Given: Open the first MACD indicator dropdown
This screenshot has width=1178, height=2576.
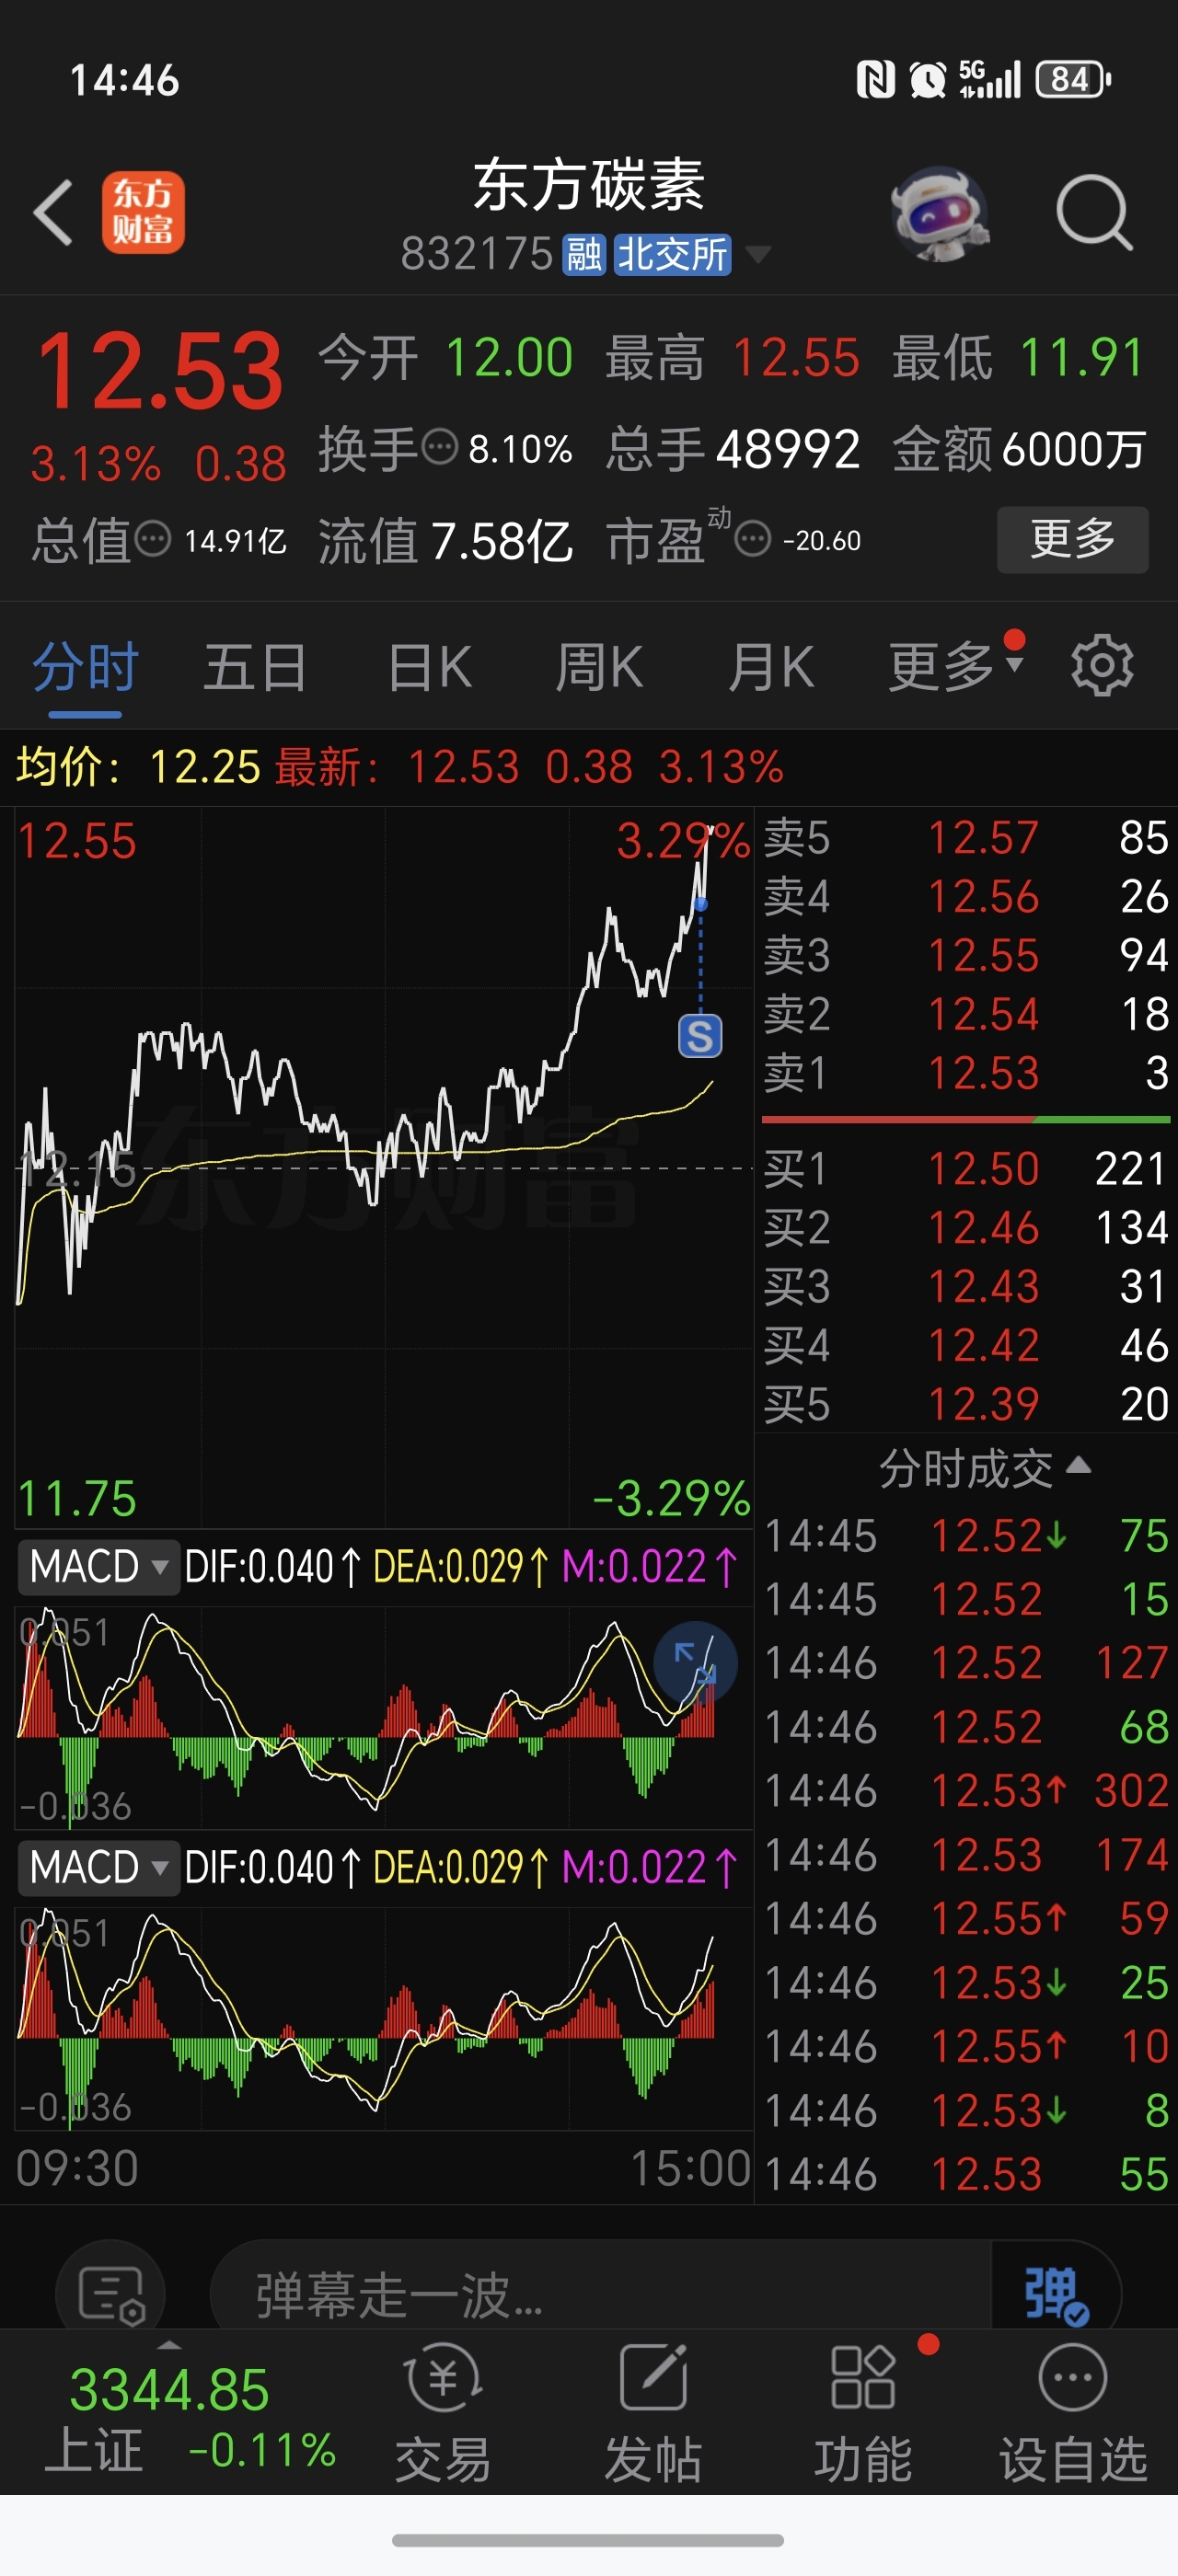Looking at the screenshot, I should pyautogui.click(x=98, y=1566).
